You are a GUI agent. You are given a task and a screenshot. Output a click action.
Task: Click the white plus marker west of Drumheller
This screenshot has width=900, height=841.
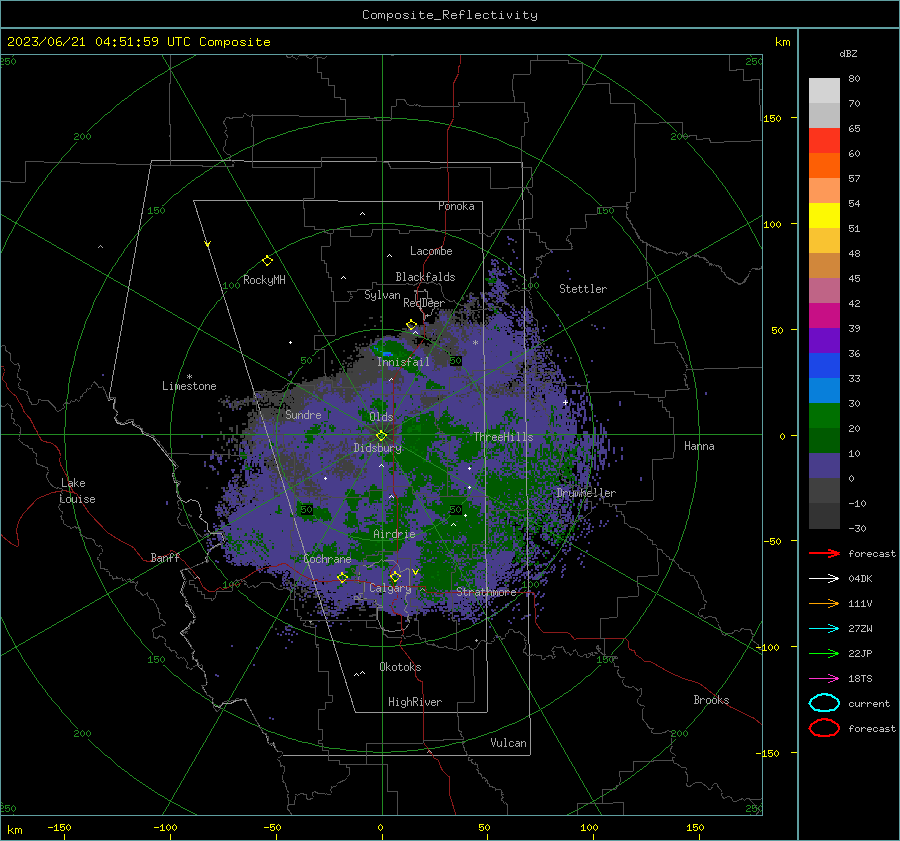pos(565,402)
